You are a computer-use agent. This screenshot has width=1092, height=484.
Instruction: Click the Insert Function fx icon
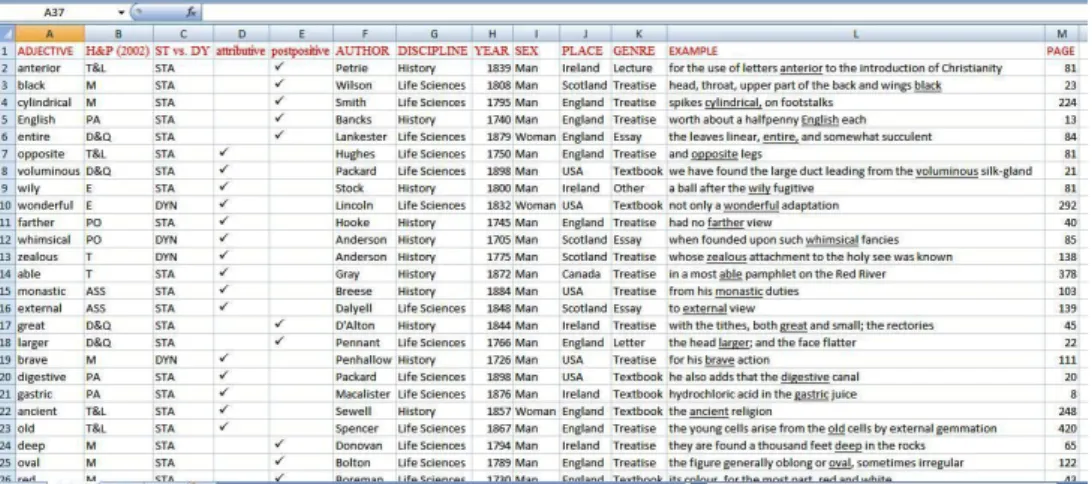(190, 12)
